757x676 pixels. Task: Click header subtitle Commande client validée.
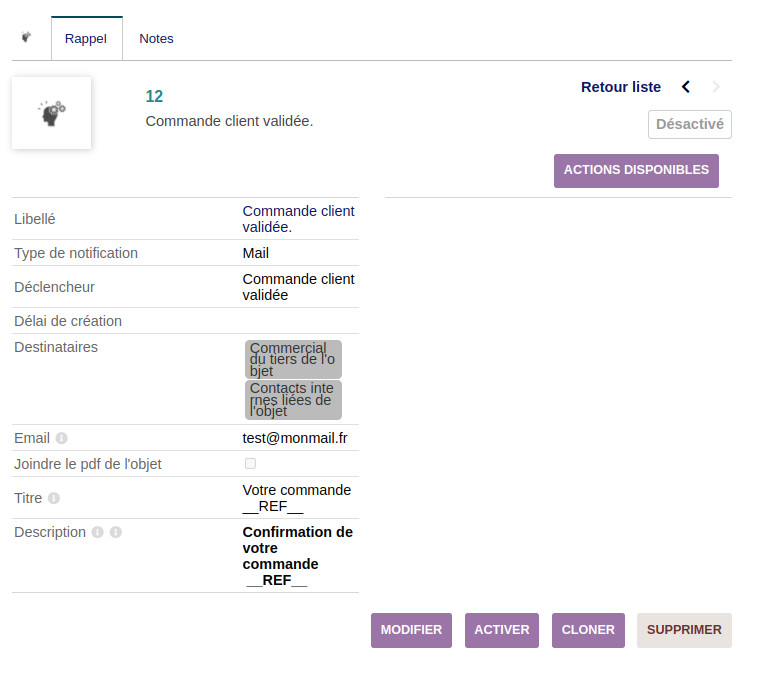[229, 121]
